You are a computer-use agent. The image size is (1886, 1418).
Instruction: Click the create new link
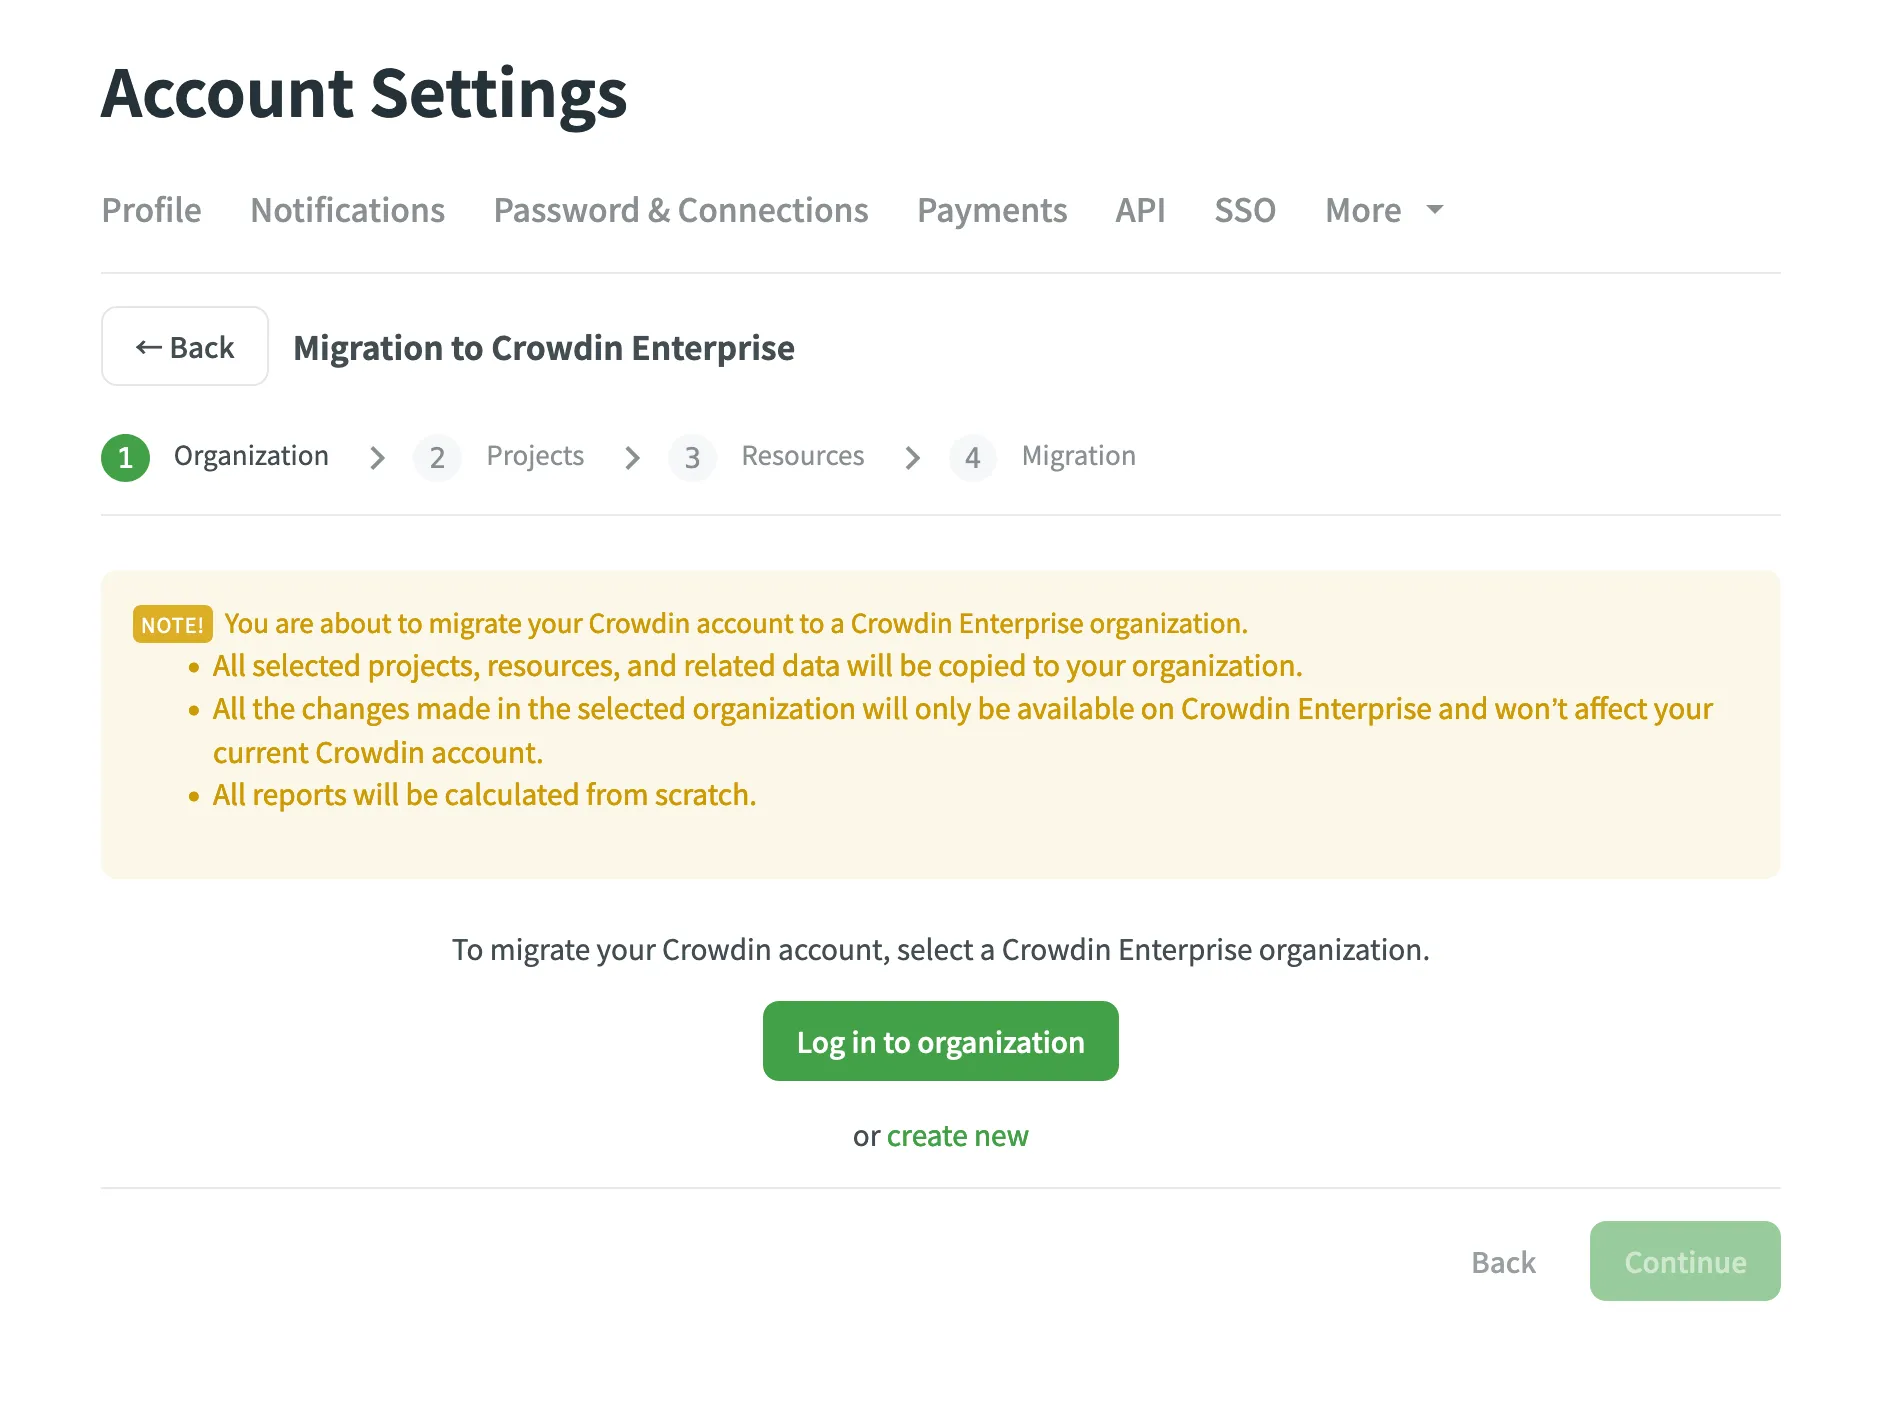pos(956,1135)
